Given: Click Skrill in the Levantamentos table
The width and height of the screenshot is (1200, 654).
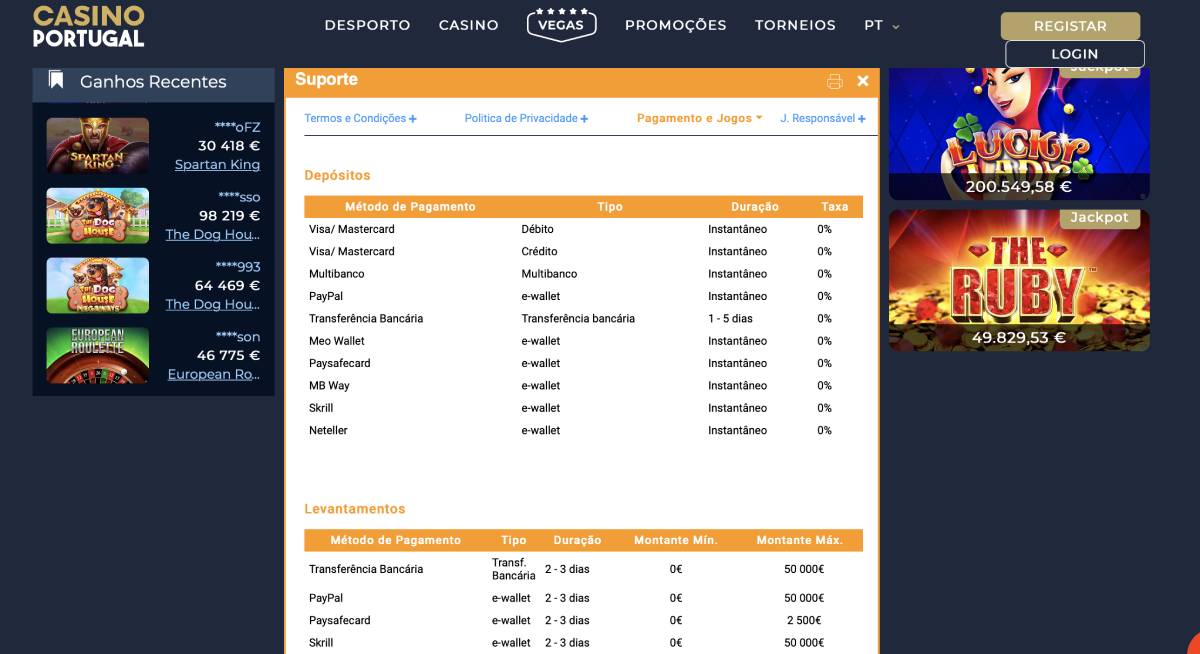Looking at the screenshot, I should click(321, 643).
